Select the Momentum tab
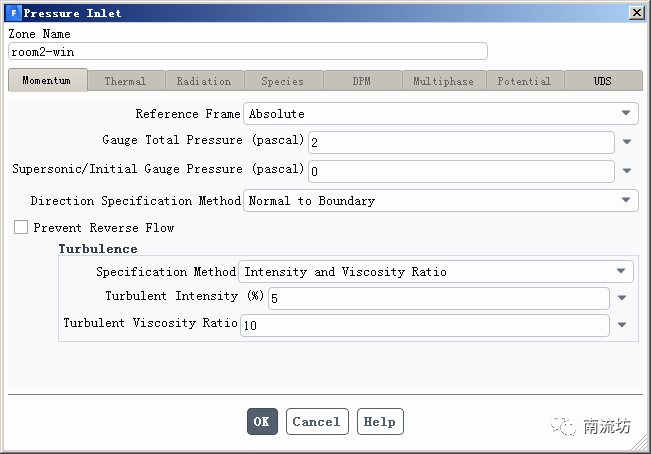The image size is (651, 454). click(47, 81)
